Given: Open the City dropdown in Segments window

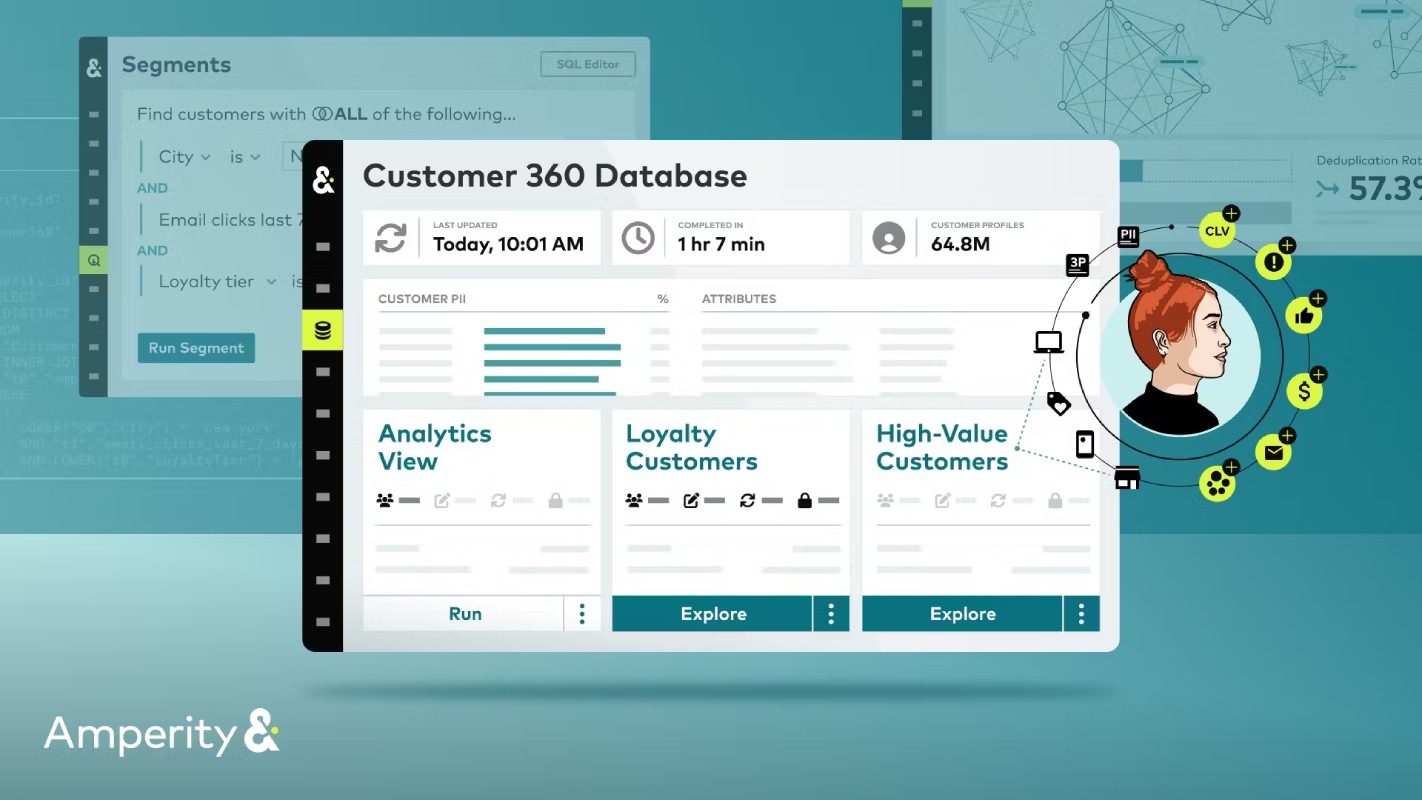Looking at the screenshot, I should 185,156.
